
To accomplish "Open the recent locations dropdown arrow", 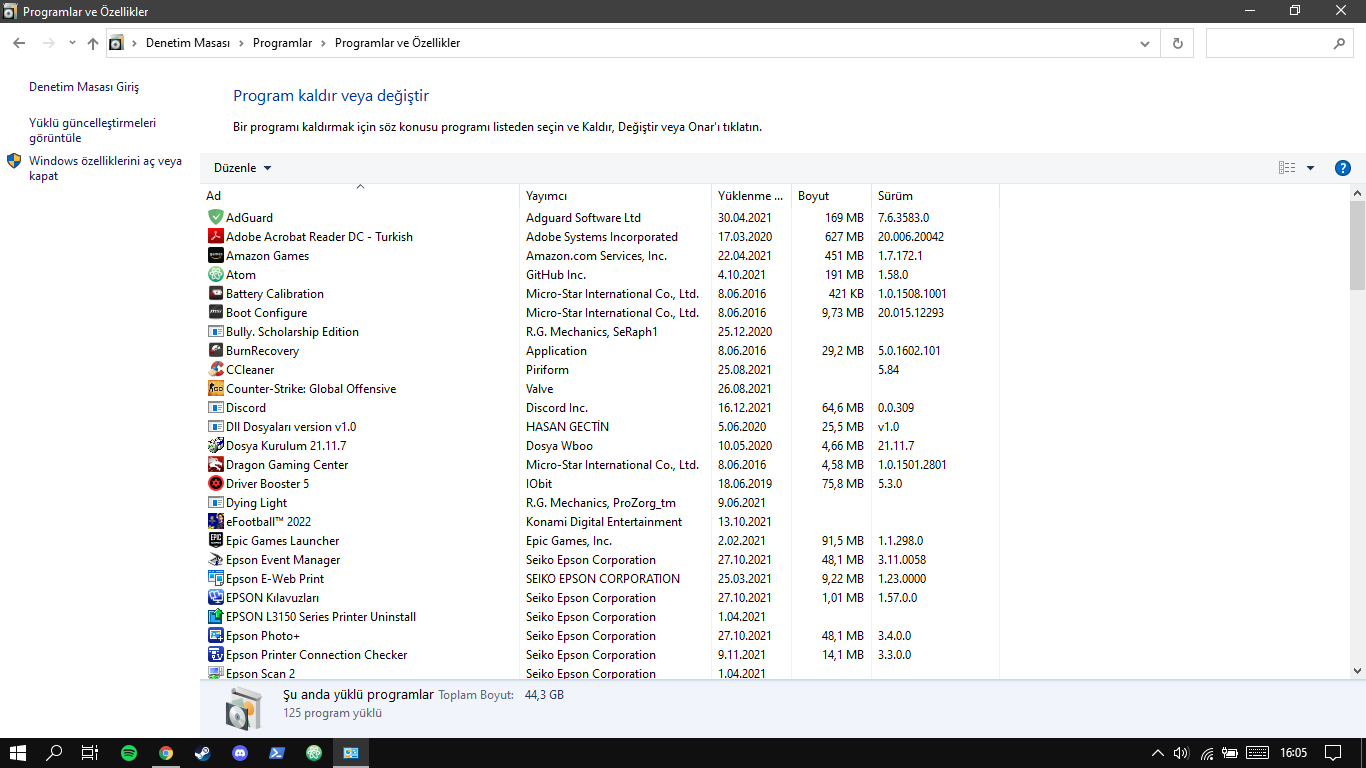I will click(x=72, y=43).
